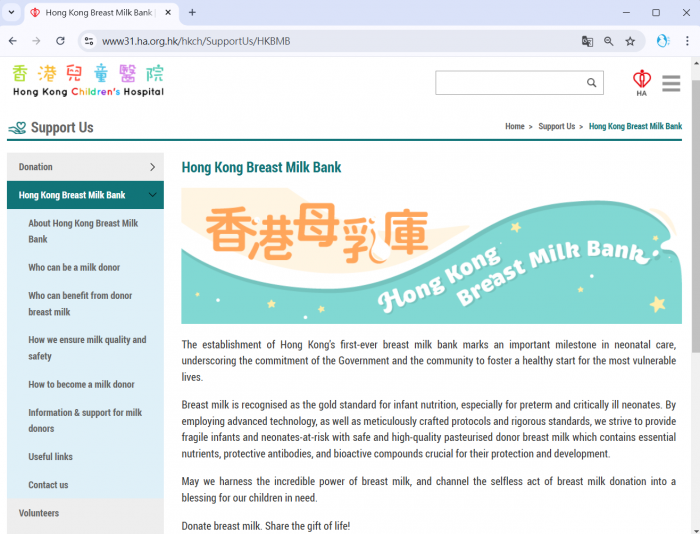Open the Donation sidebar menu item

85,167
